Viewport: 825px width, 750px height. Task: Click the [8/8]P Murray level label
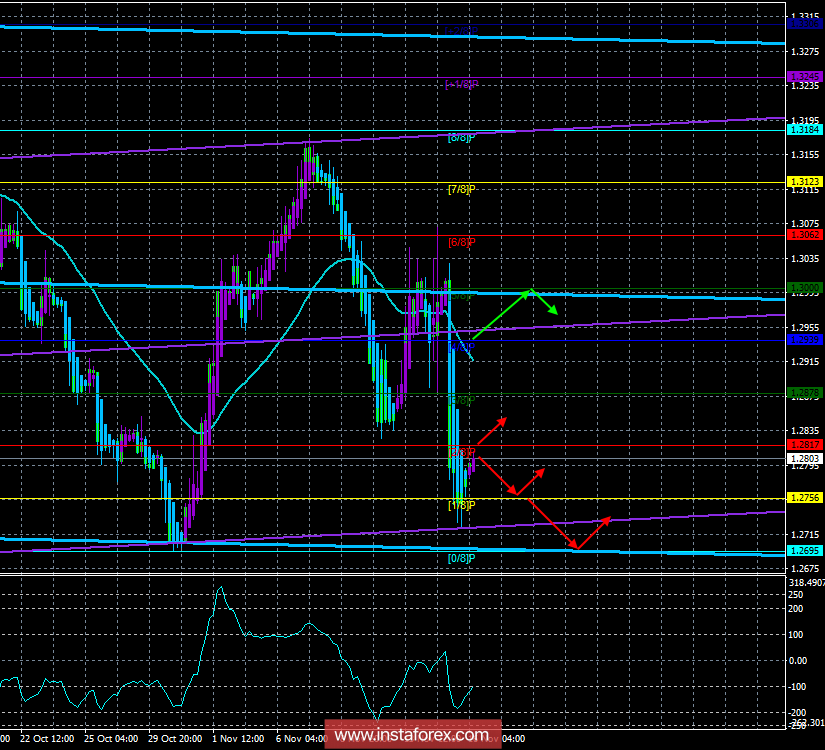pyautogui.click(x=461, y=138)
